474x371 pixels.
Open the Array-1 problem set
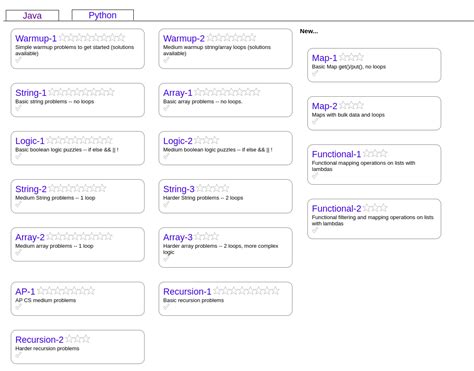pyautogui.click(x=178, y=93)
